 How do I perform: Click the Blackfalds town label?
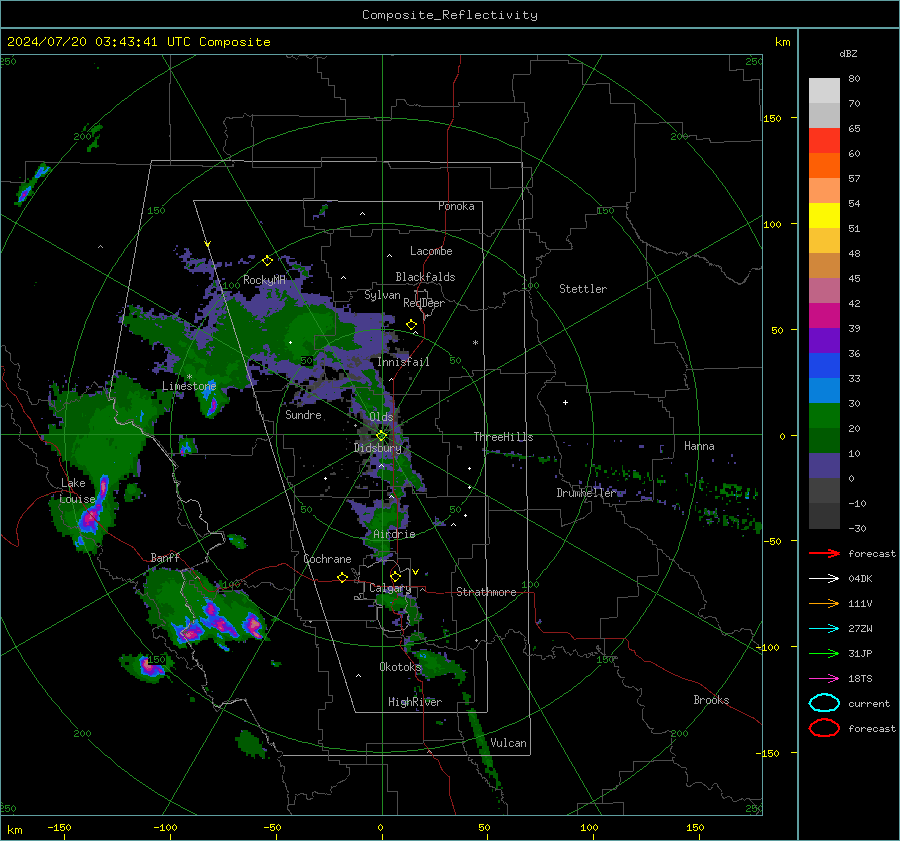point(425,277)
